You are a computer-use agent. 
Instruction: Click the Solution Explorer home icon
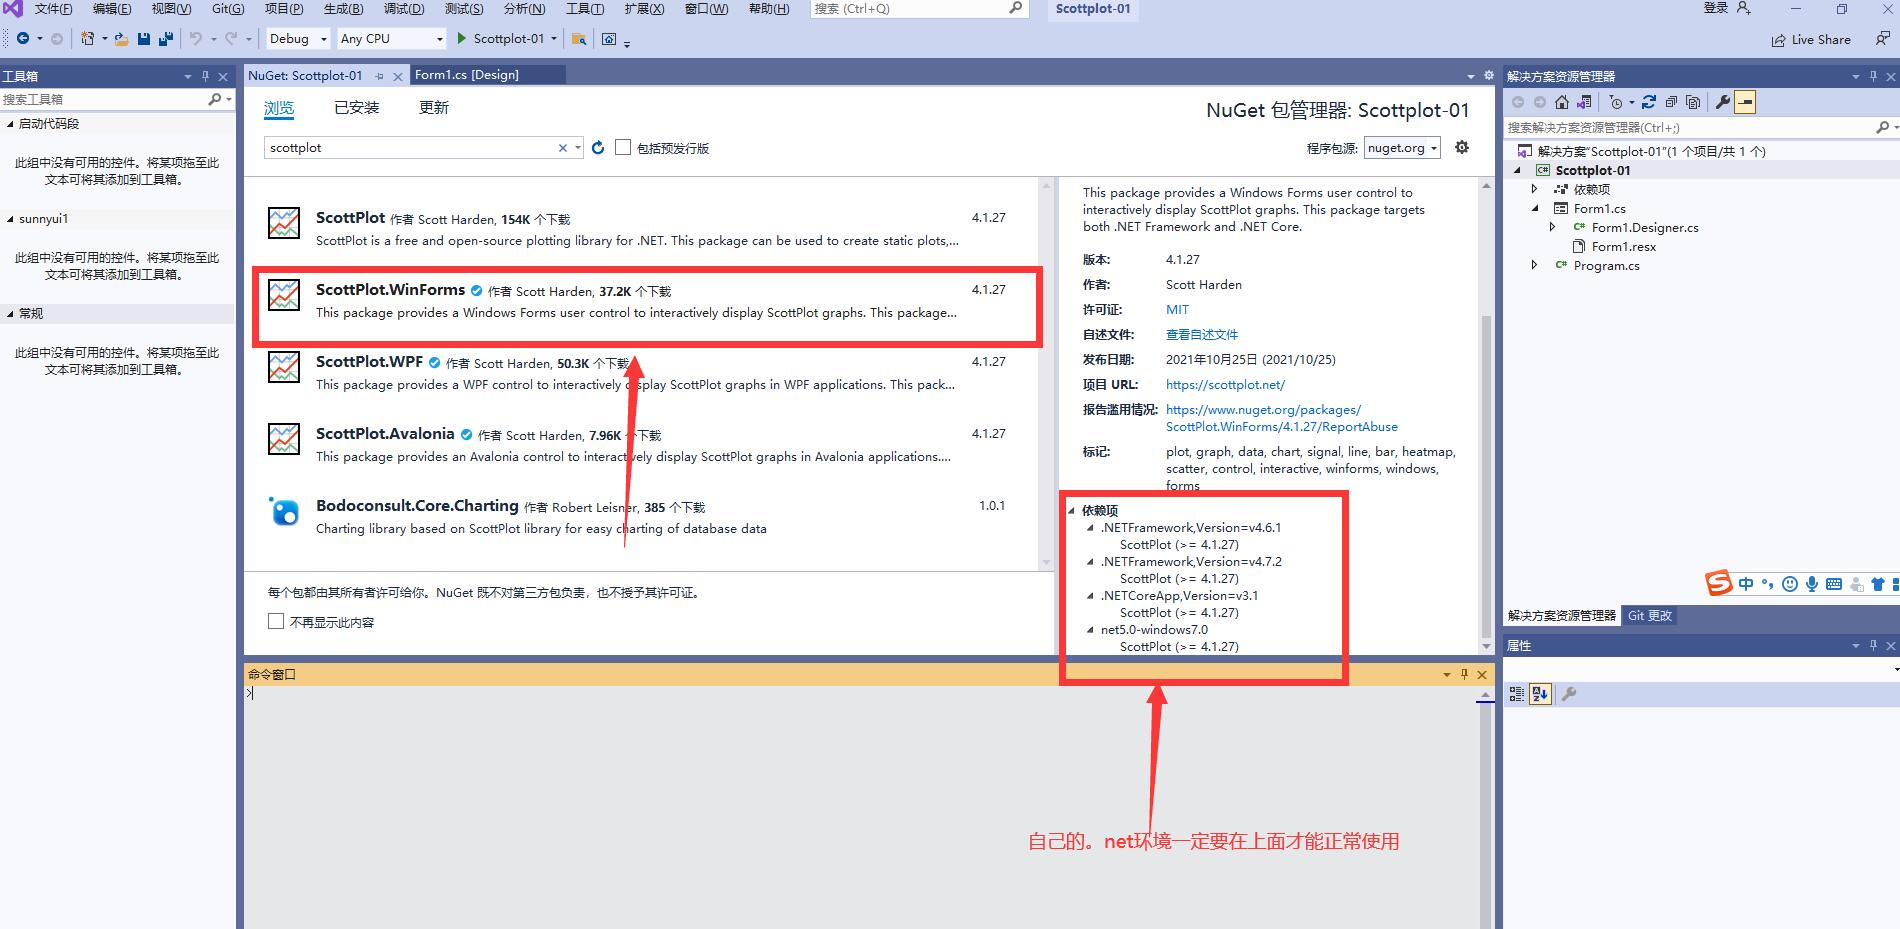coord(1562,102)
